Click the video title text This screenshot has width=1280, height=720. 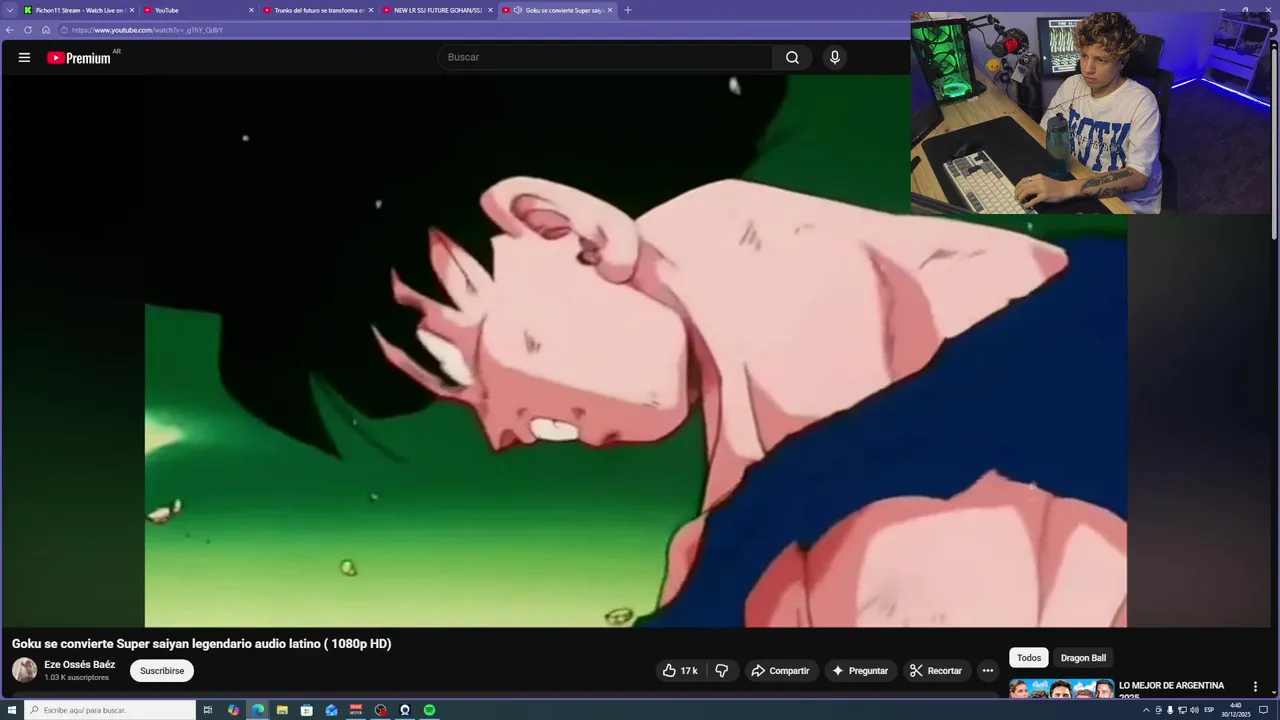[201, 644]
